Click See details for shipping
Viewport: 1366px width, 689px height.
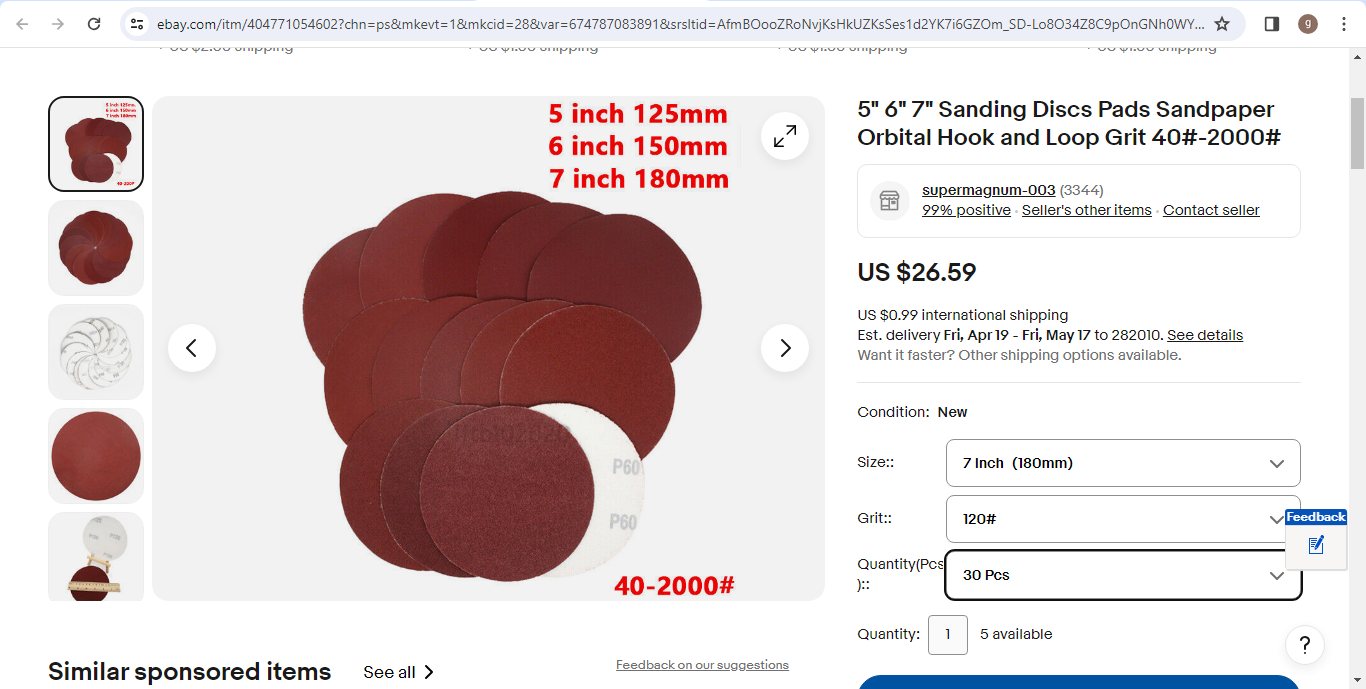coord(1205,335)
